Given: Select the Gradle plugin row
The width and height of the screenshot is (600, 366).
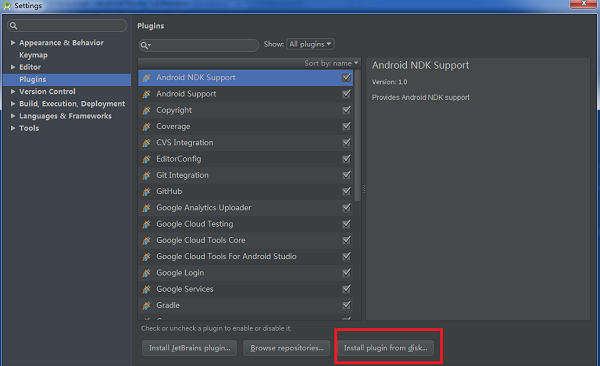Looking at the screenshot, I should (x=246, y=305).
